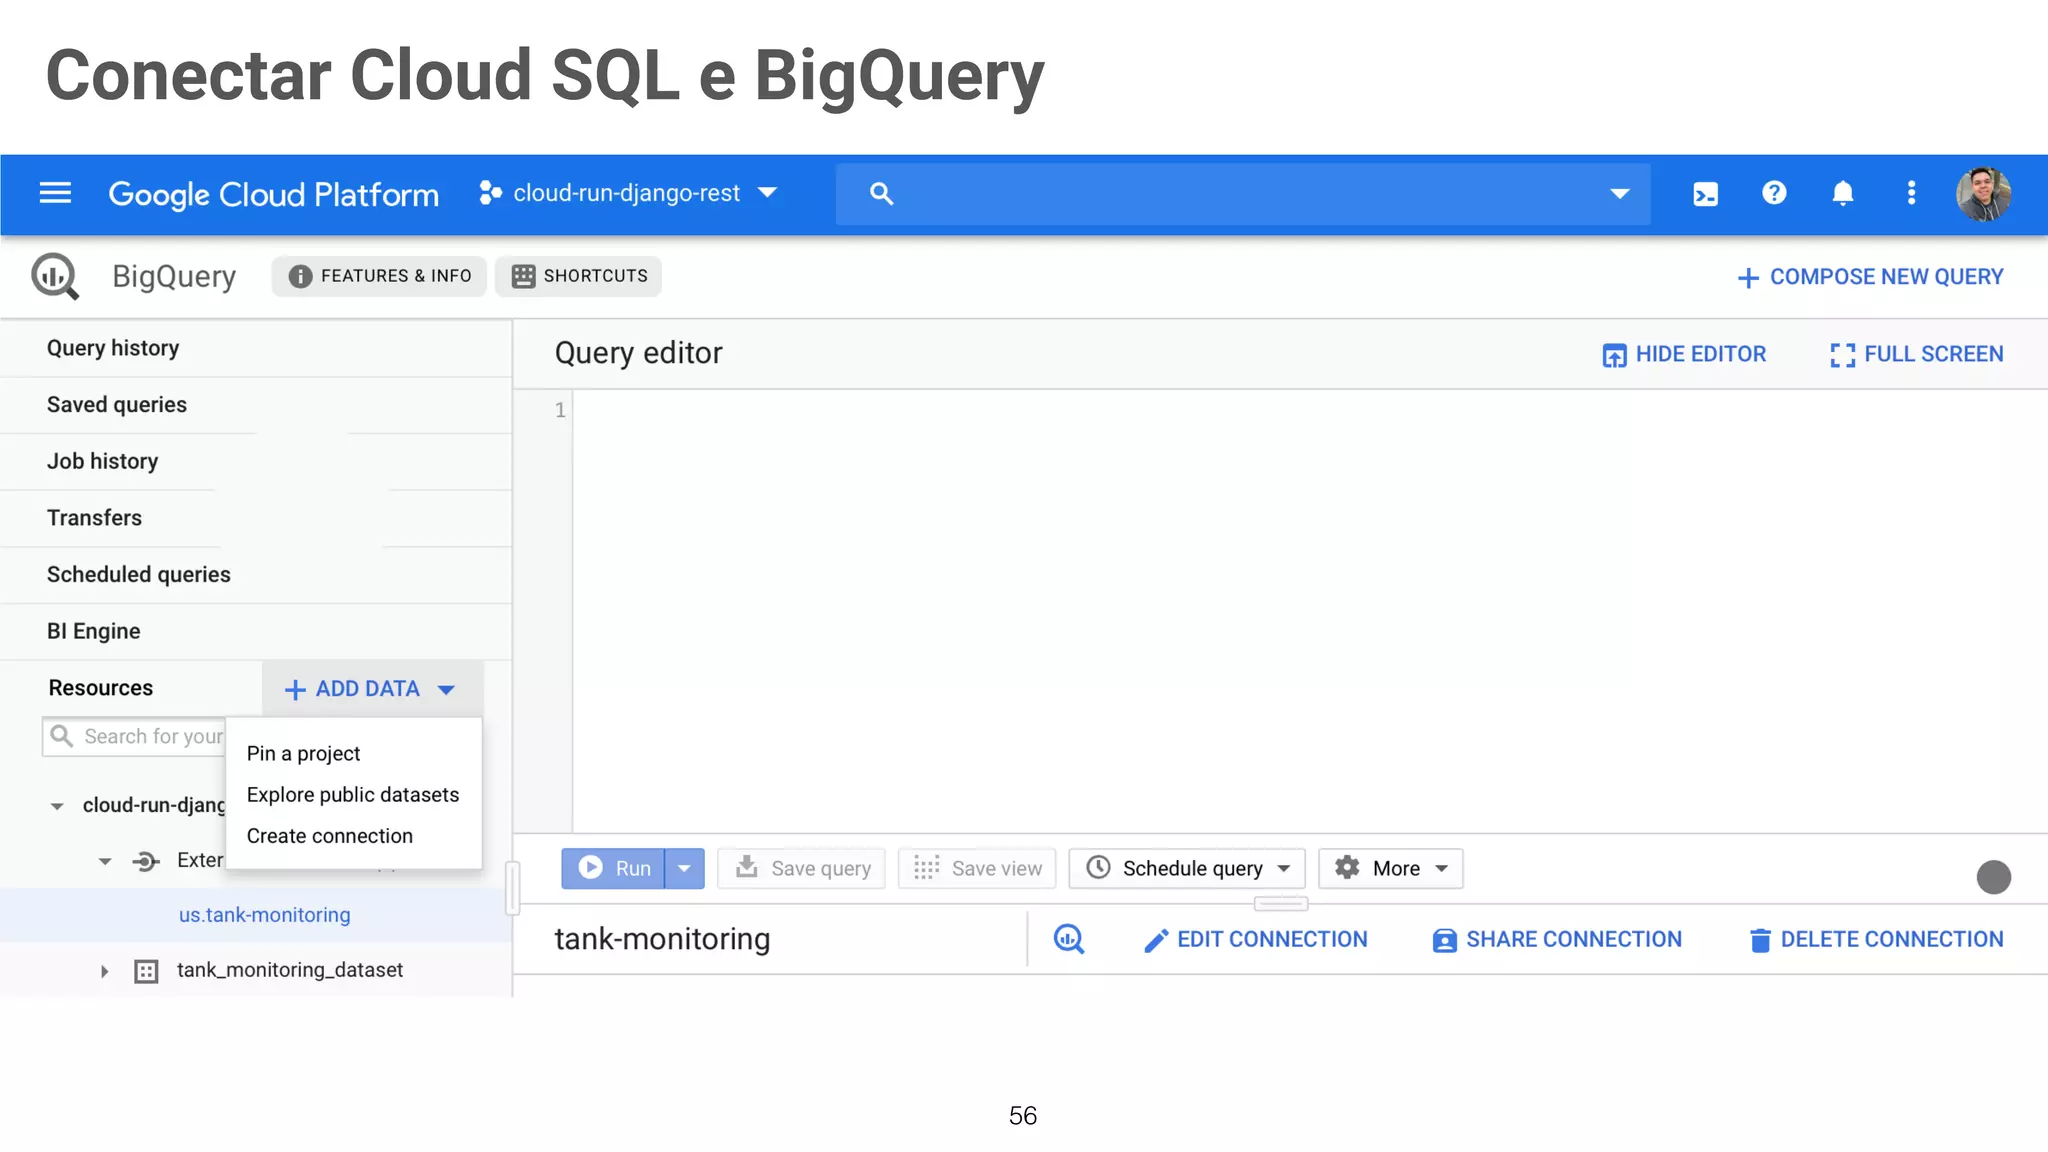Go to BI Engine
This screenshot has width=2048, height=1152.
pos(256,631)
